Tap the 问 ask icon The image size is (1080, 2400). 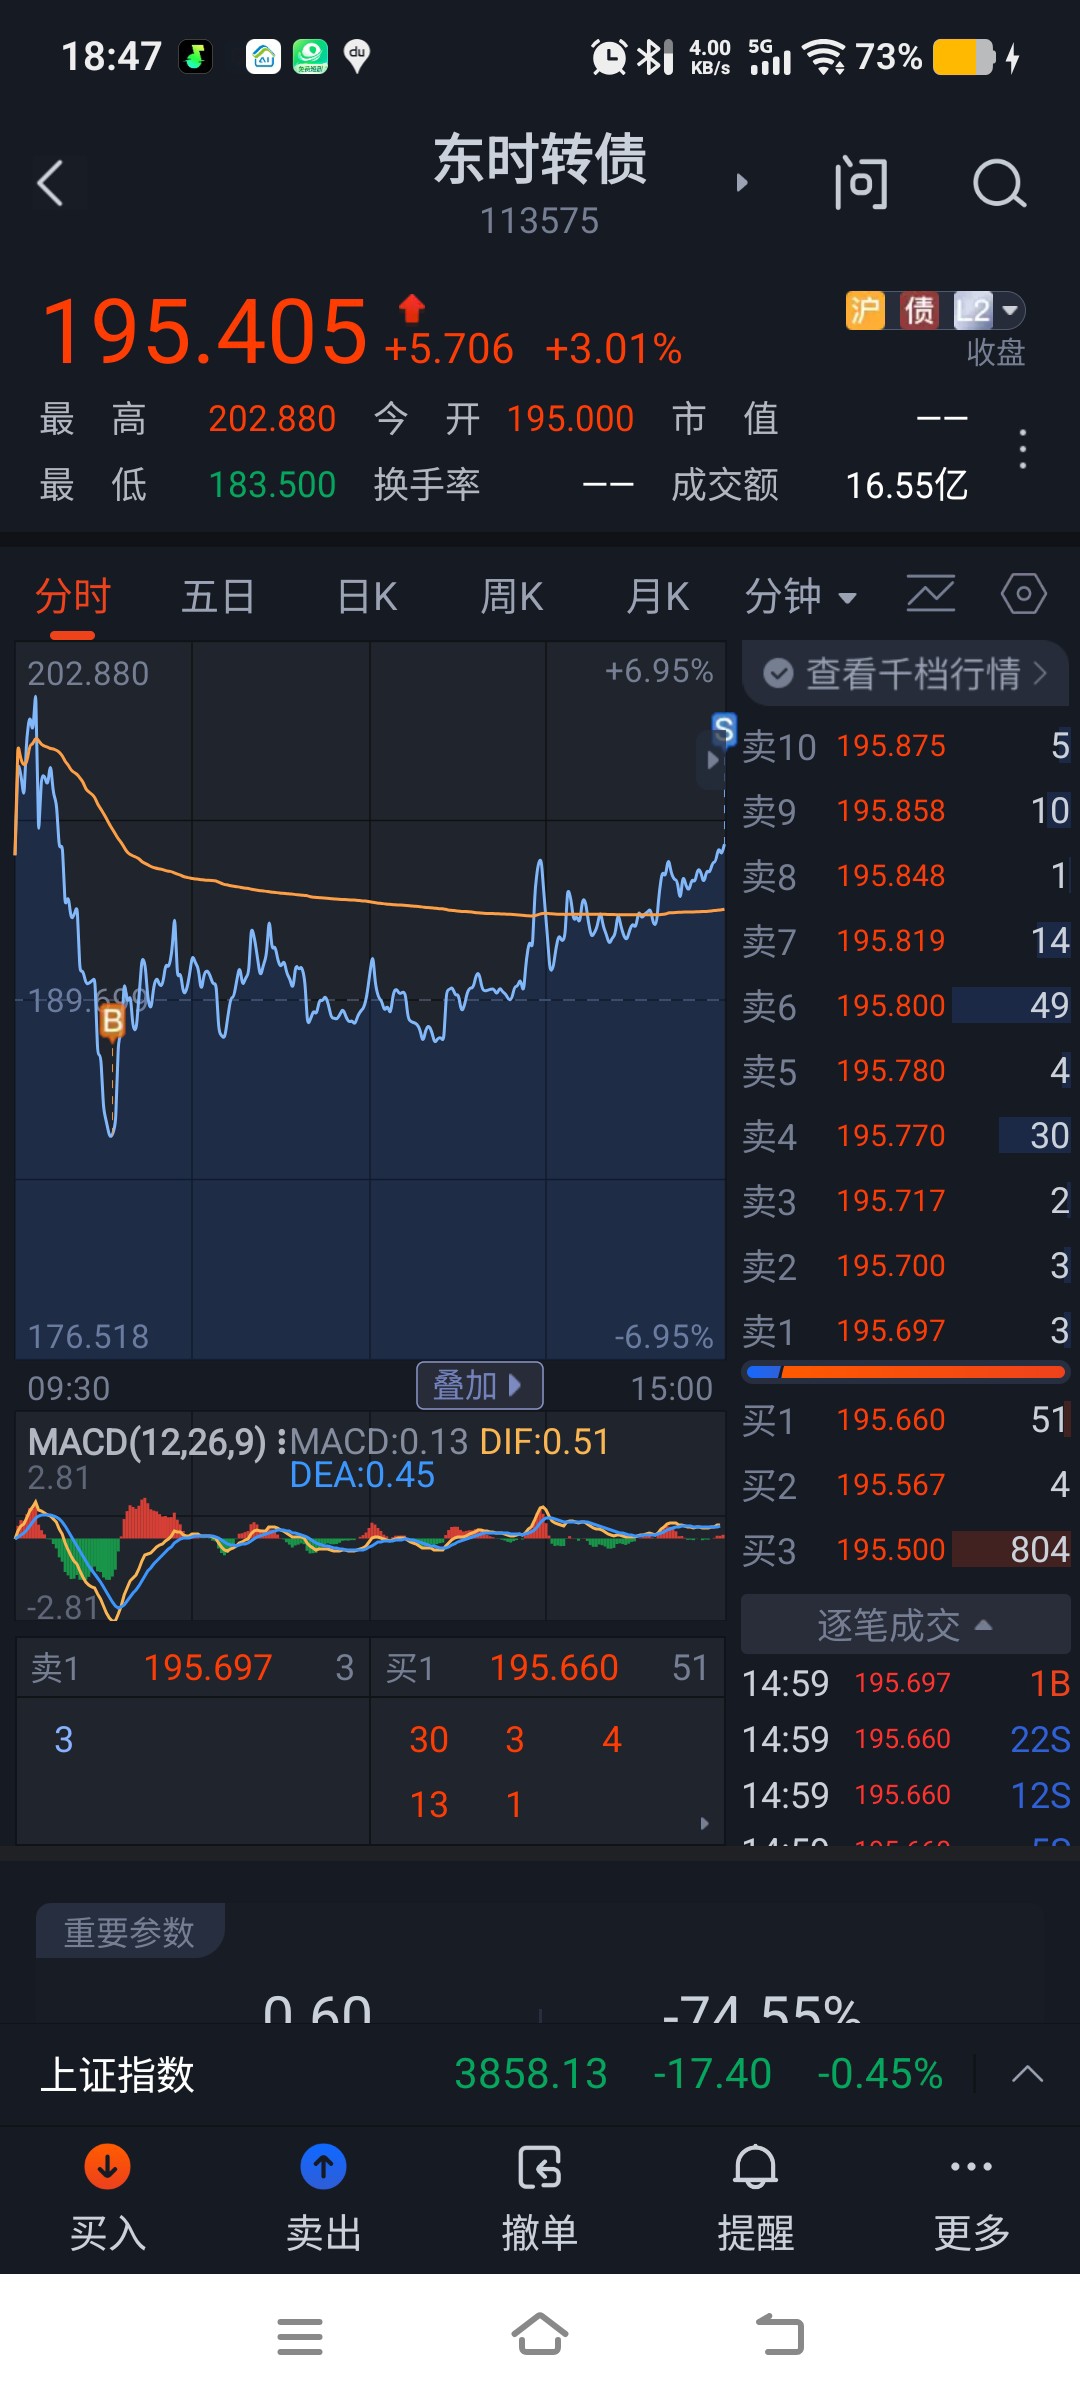click(860, 183)
